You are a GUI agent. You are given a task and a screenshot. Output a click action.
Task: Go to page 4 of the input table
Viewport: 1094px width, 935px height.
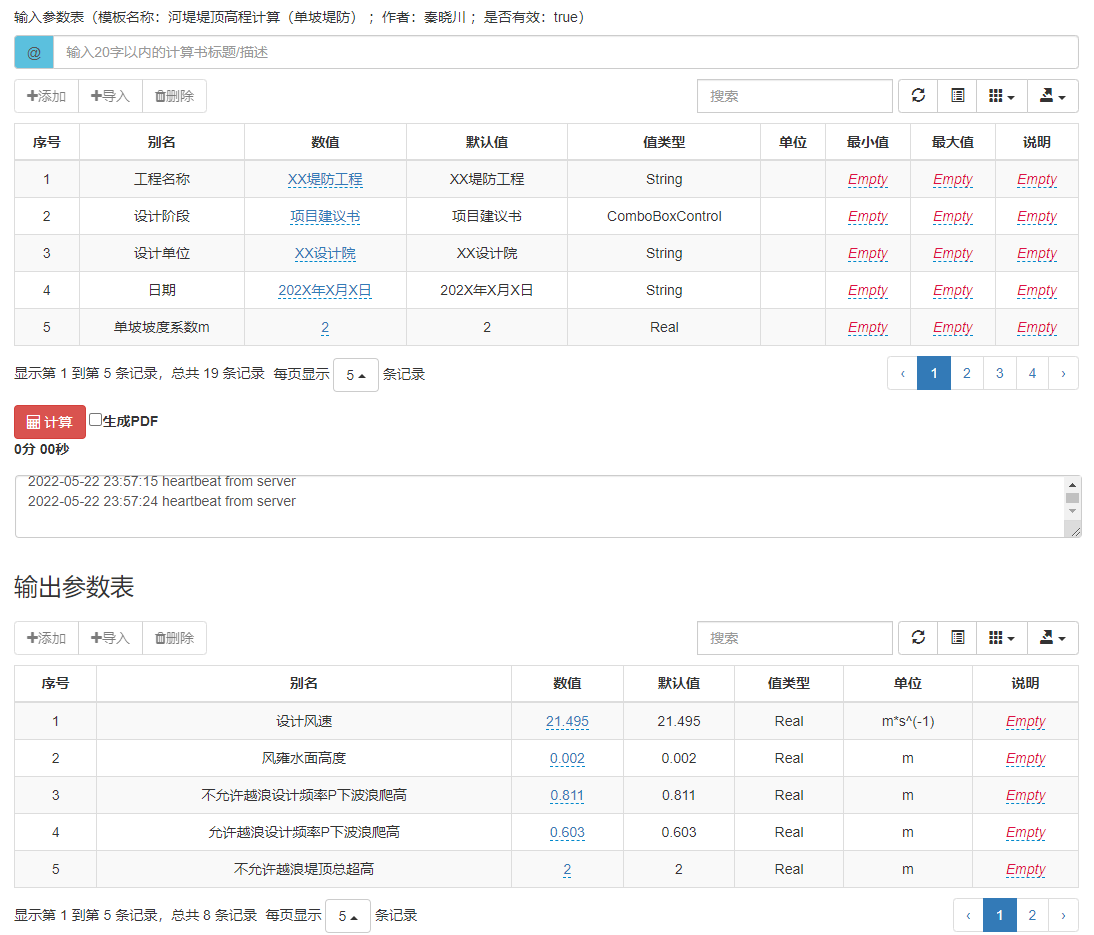(1032, 372)
